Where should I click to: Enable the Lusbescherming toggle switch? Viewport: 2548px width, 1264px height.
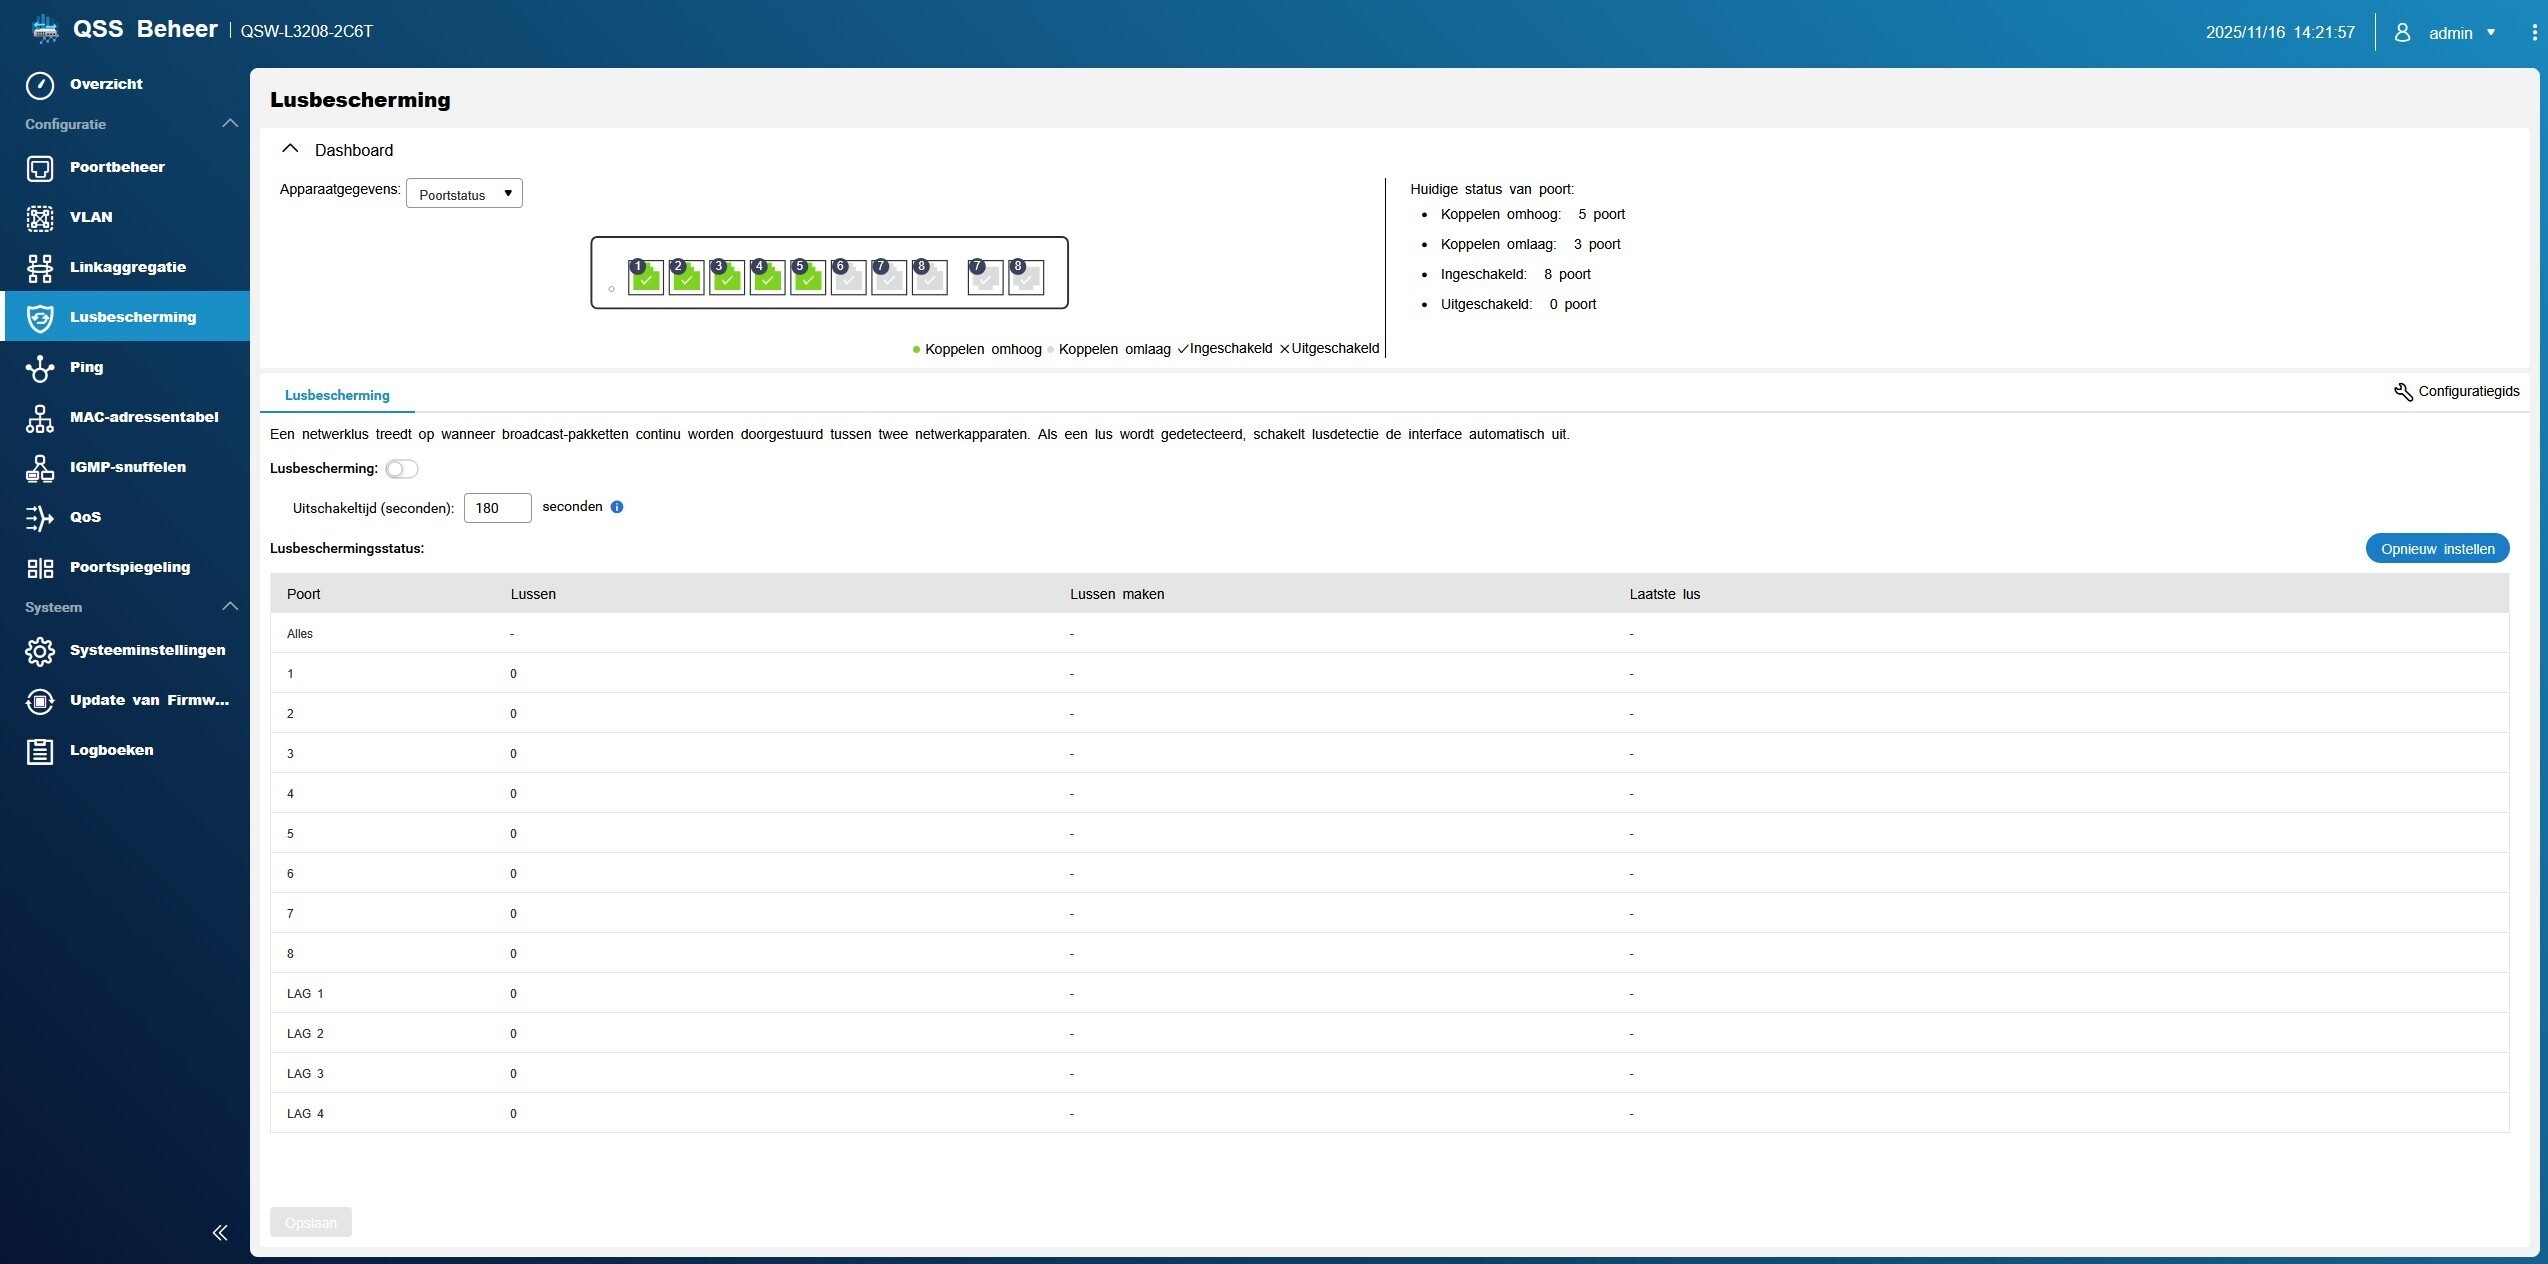pyautogui.click(x=401, y=469)
